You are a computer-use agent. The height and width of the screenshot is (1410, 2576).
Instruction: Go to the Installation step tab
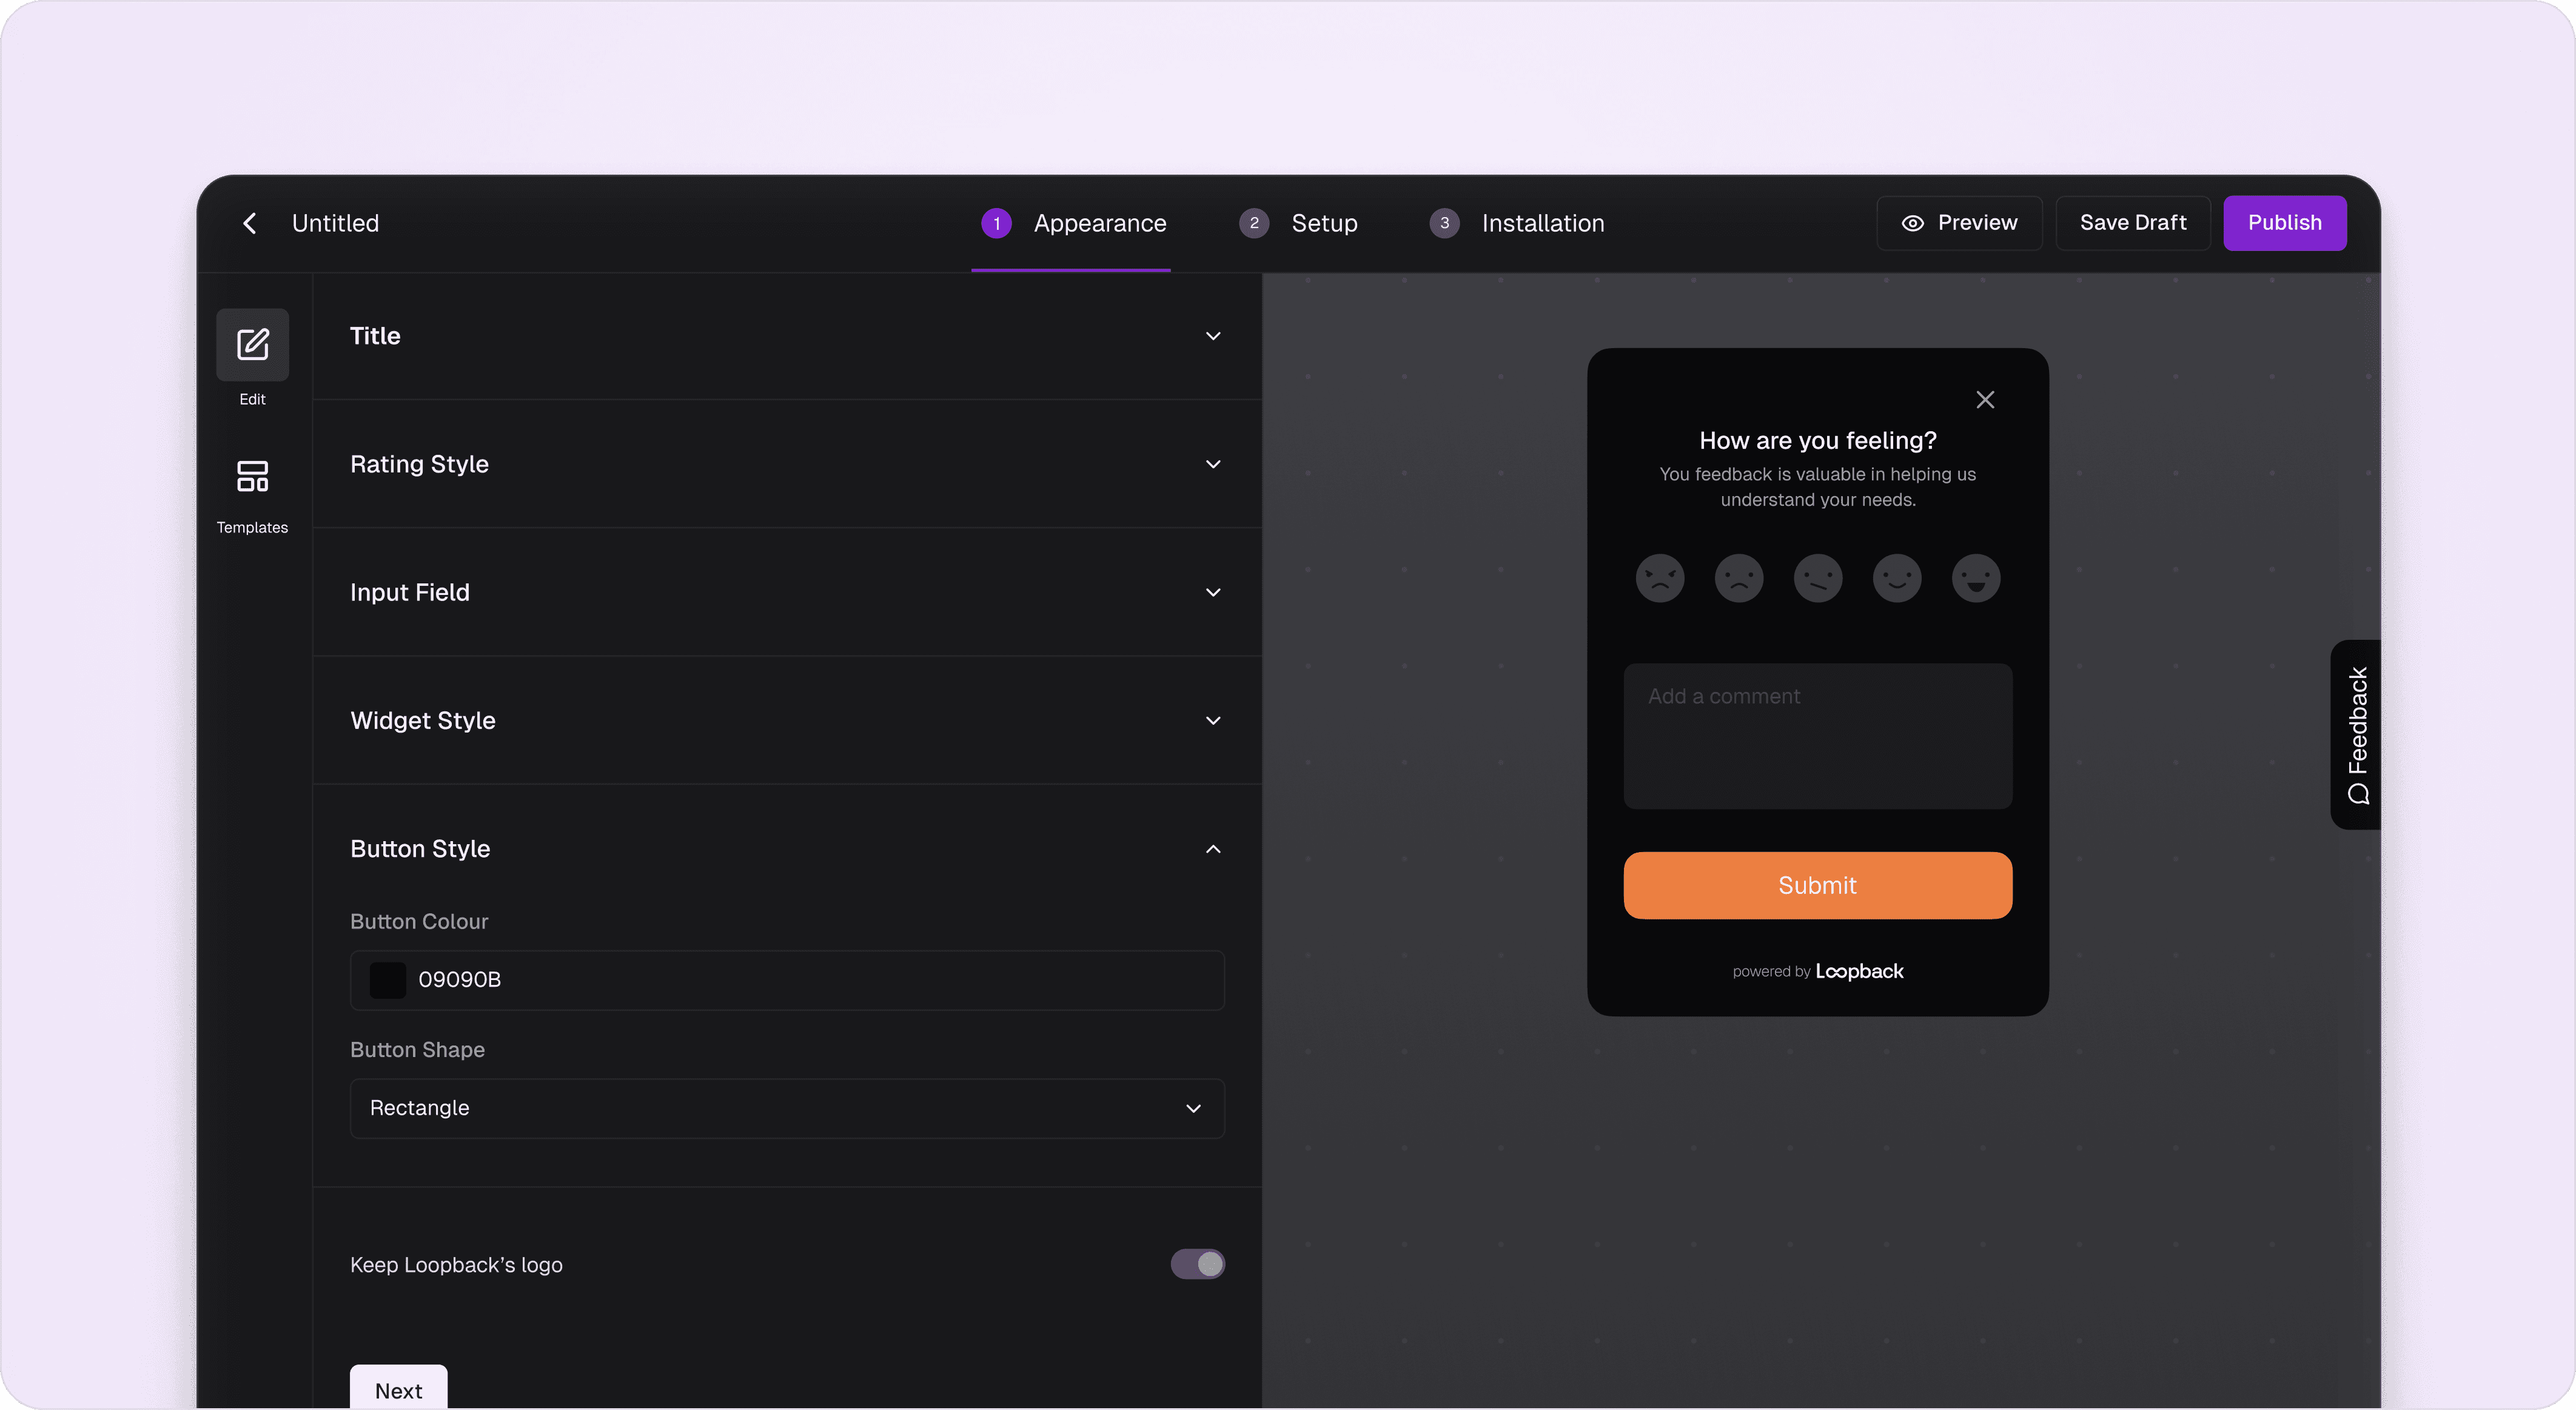[x=1517, y=223]
